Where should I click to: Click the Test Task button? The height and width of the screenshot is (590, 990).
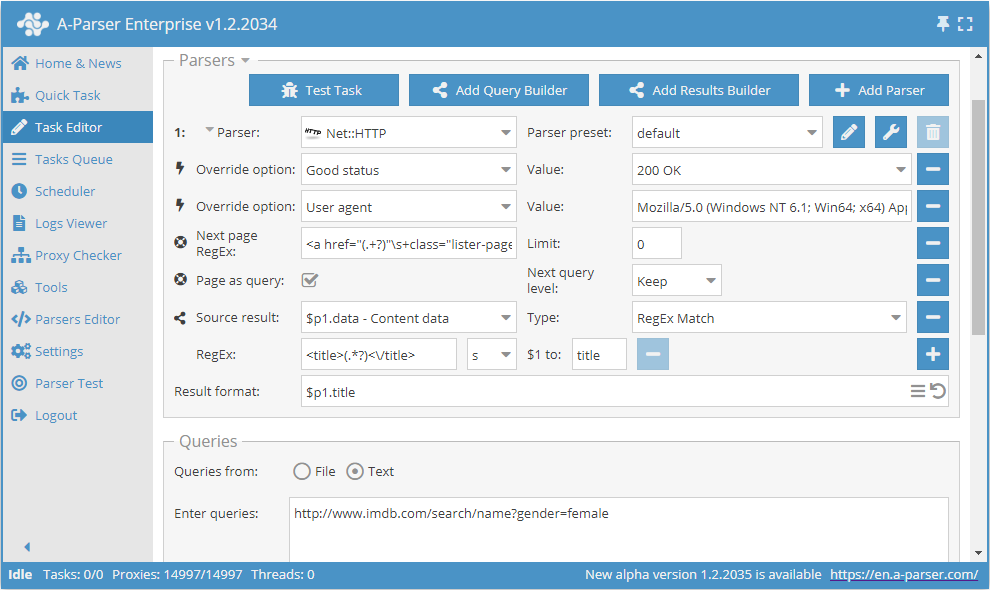323,90
